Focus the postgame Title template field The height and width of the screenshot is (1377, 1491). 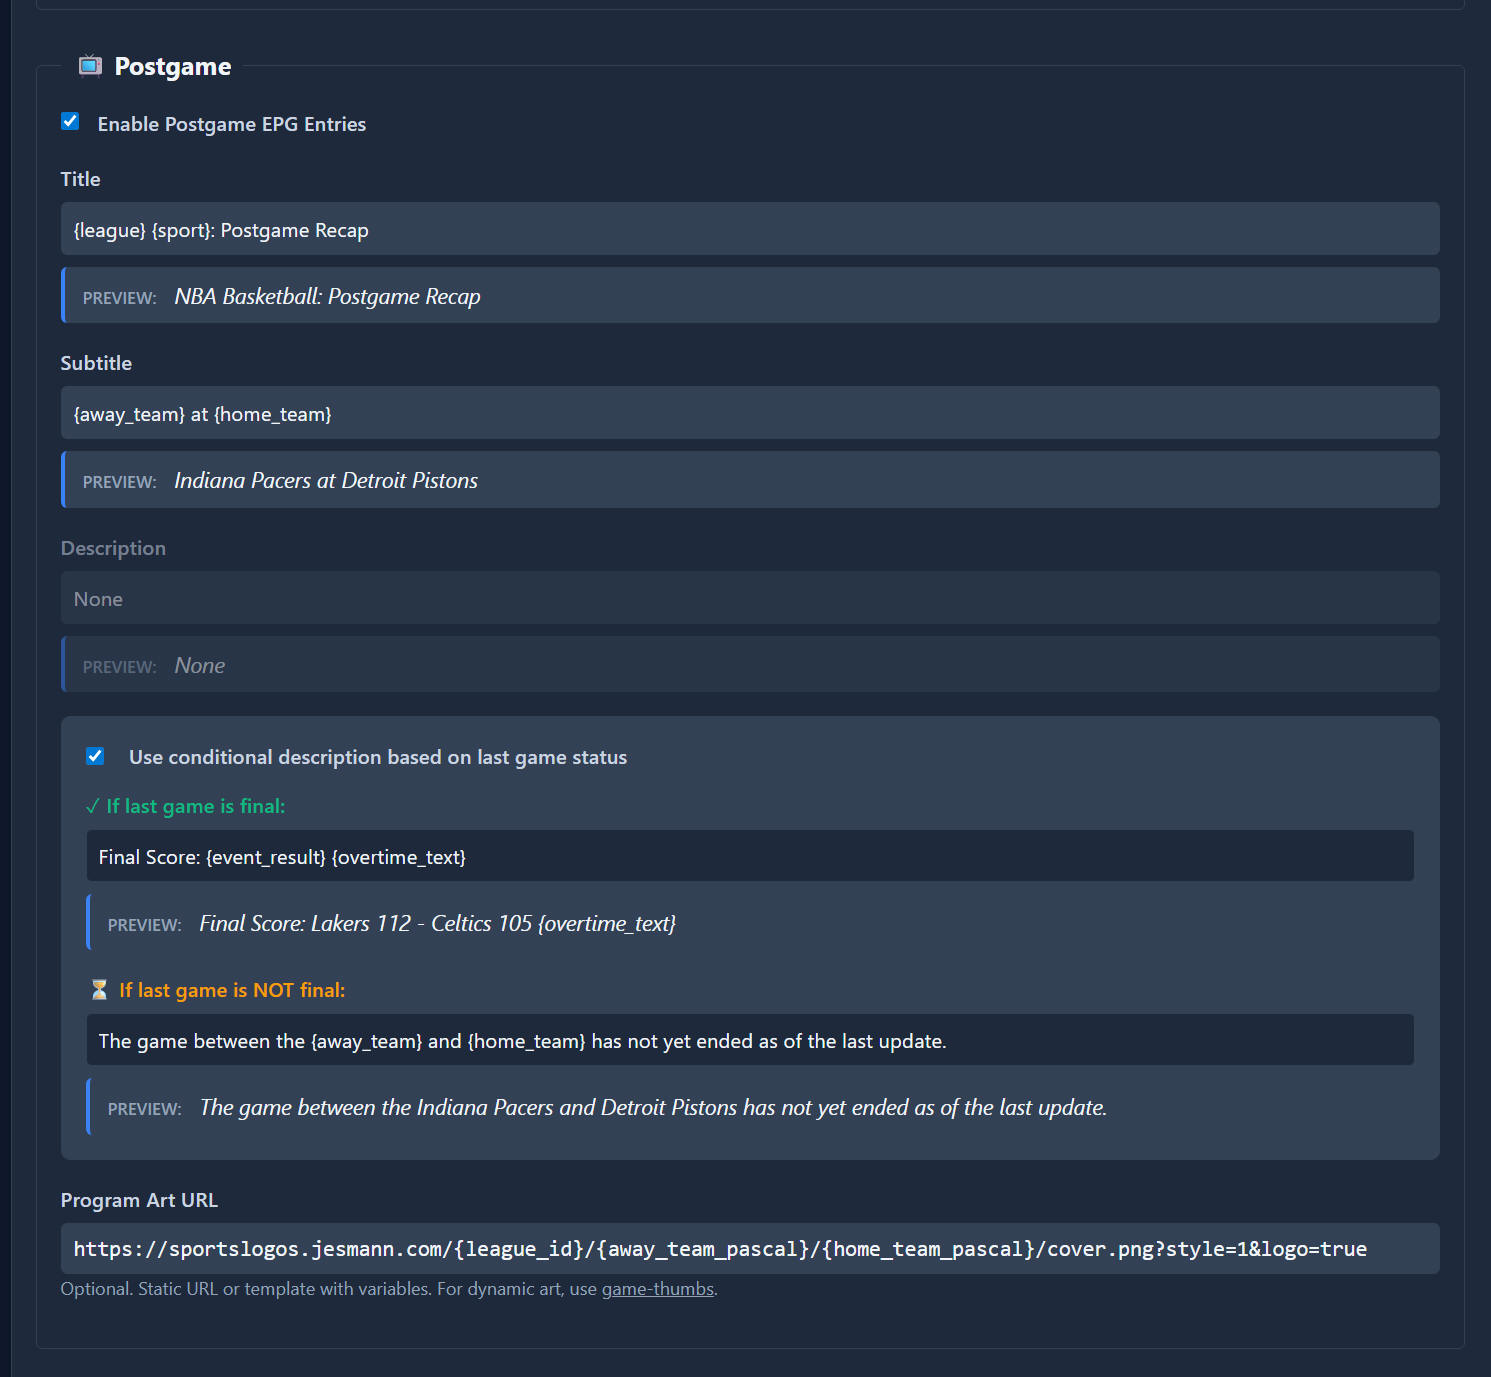point(750,230)
